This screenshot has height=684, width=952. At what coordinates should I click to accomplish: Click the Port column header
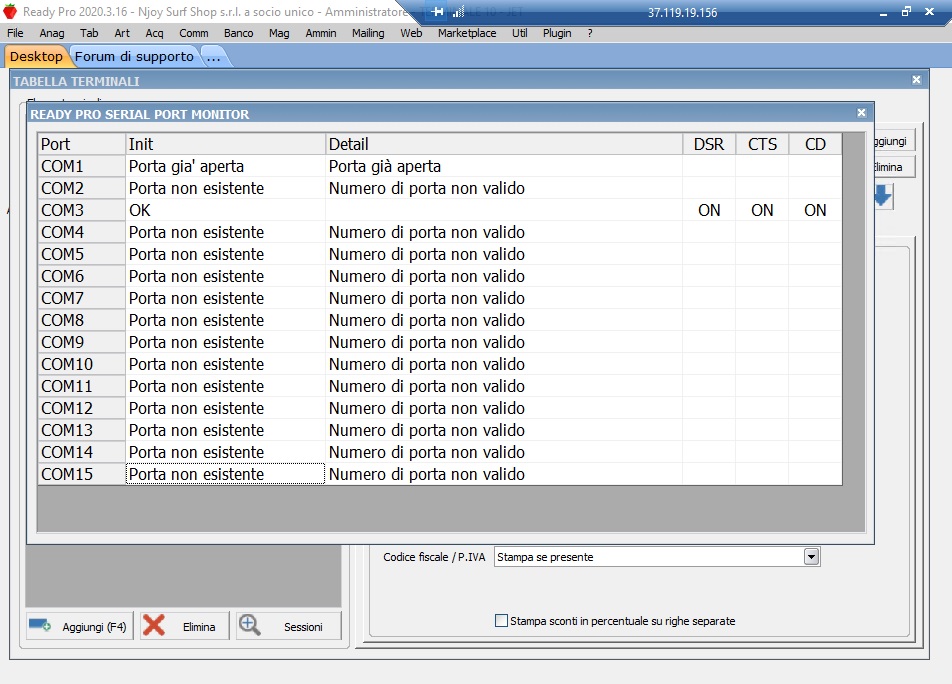81,144
